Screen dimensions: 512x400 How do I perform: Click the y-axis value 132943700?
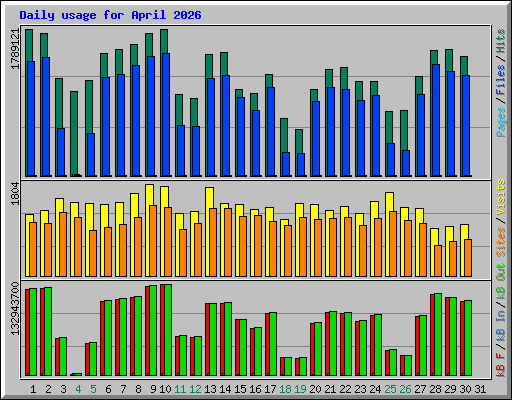pyautogui.click(x=15, y=309)
